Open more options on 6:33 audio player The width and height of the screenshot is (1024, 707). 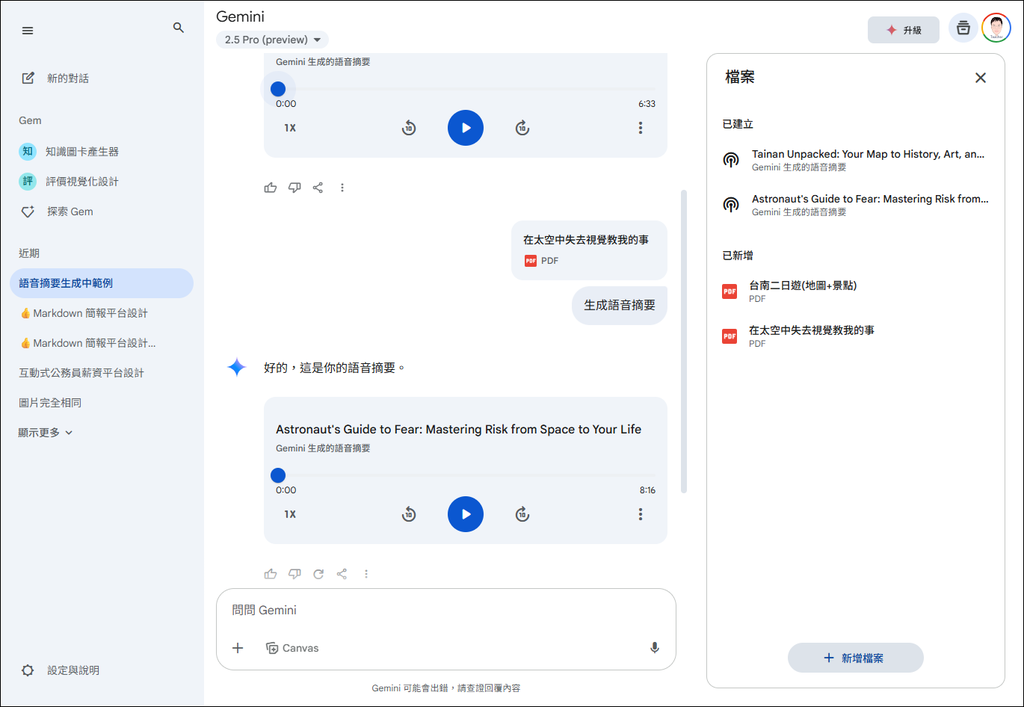(x=640, y=128)
